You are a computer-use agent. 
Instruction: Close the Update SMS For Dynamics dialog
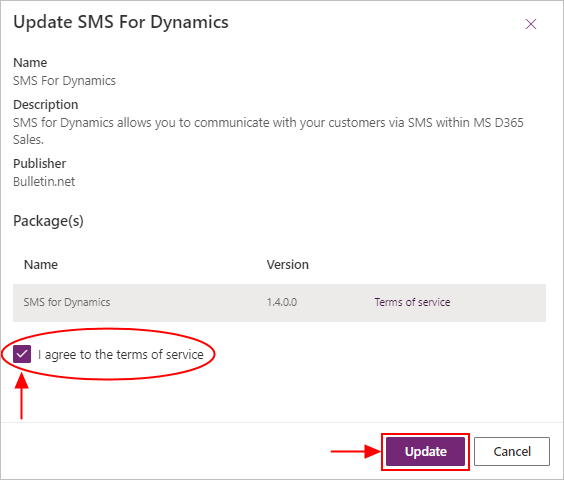[x=531, y=24]
